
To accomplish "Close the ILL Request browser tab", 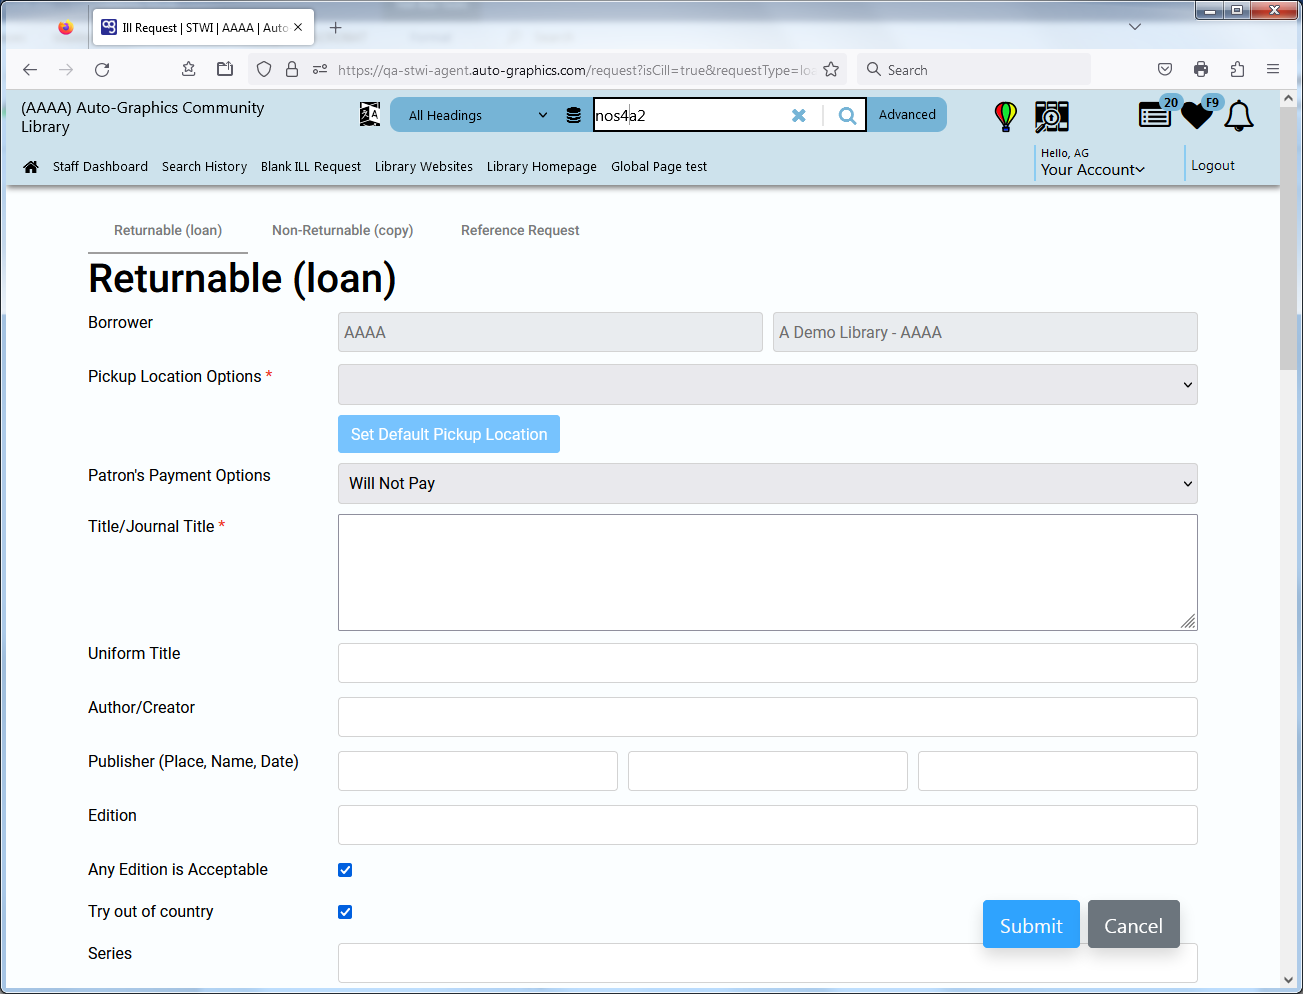I will click(x=298, y=28).
